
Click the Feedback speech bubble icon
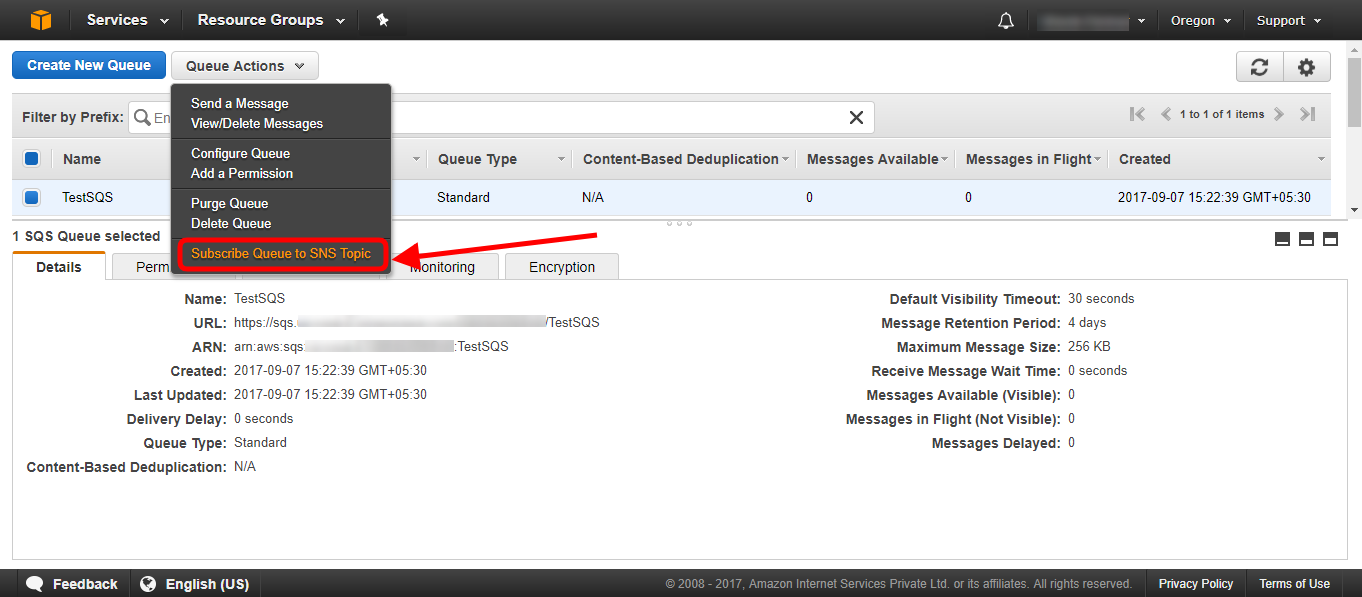34,584
